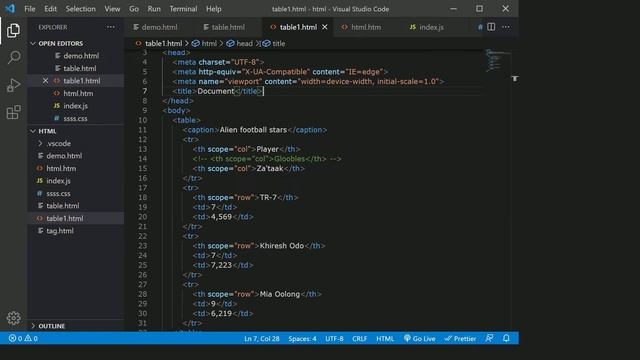Open the Edit menu
Viewport: 640px width, 360px height.
tap(51, 9)
